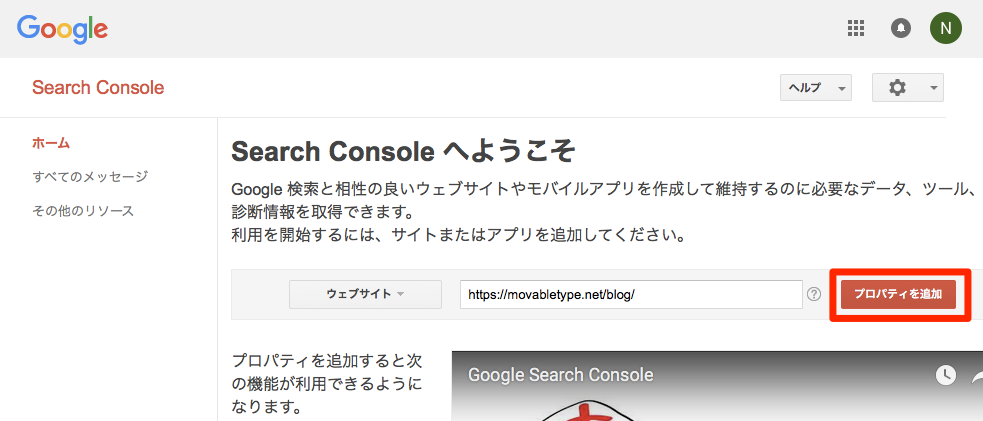
Task: Open the Google apps grid icon
Action: pos(856,28)
